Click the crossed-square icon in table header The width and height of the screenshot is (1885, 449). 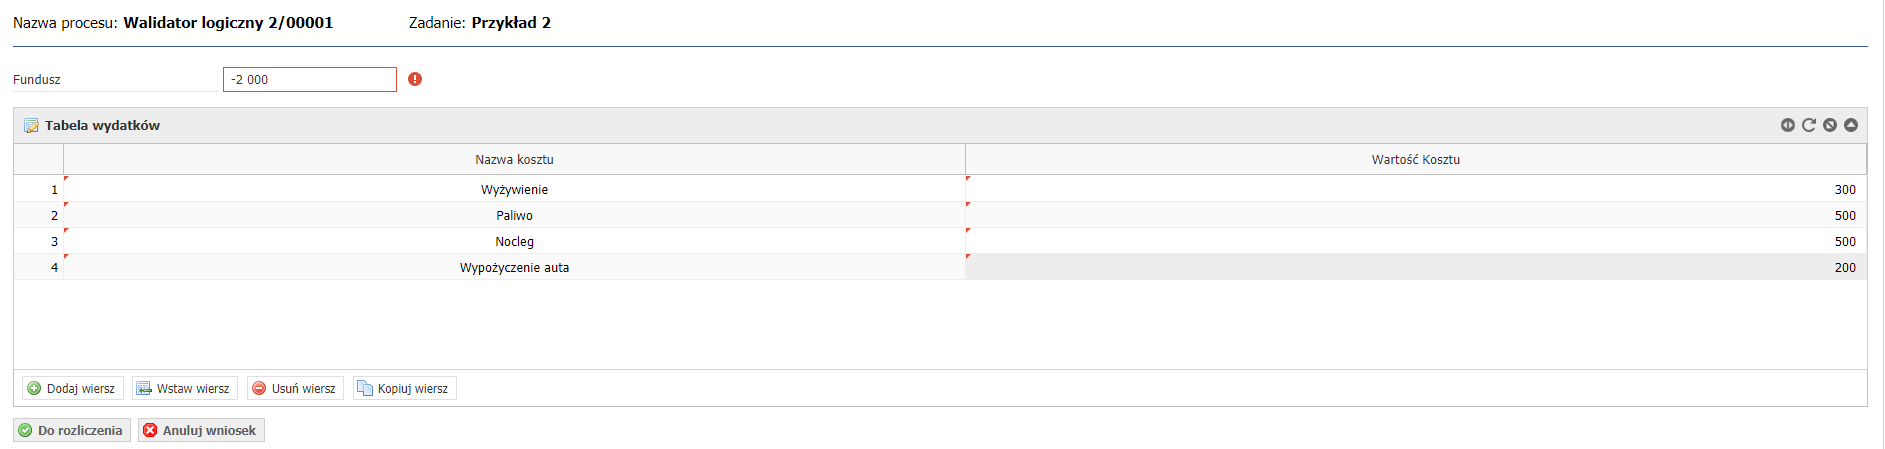click(1829, 125)
